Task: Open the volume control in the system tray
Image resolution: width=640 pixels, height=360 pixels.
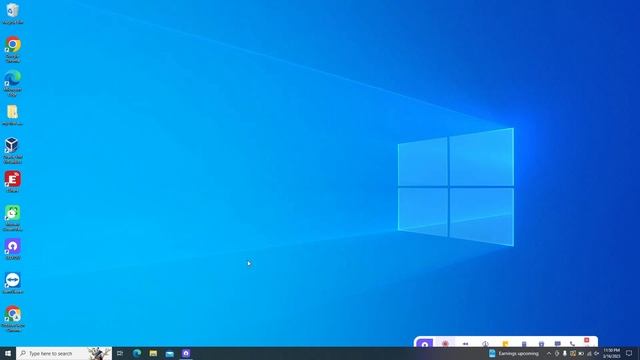Action: pyautogui.click(x=597, y=353)
